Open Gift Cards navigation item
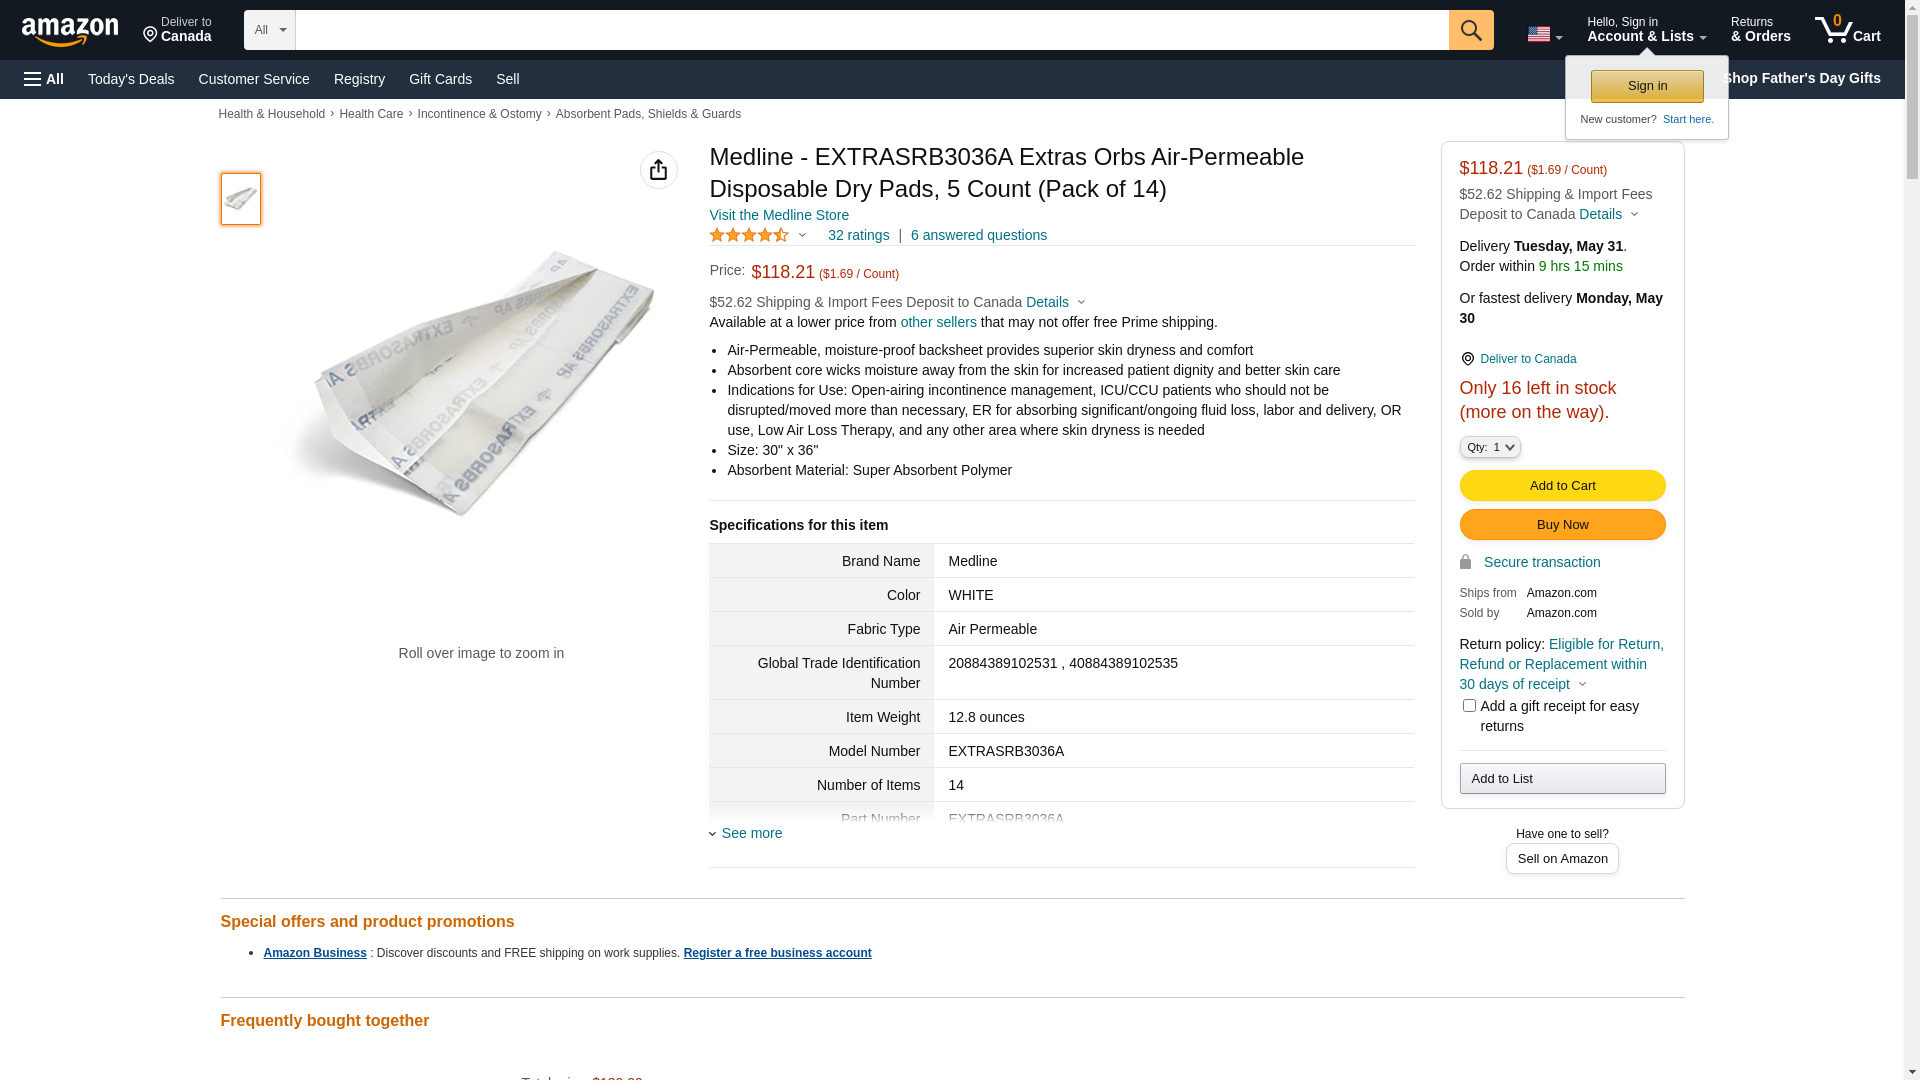This screenshot has height=1080, width=1920. coord(440,79)
